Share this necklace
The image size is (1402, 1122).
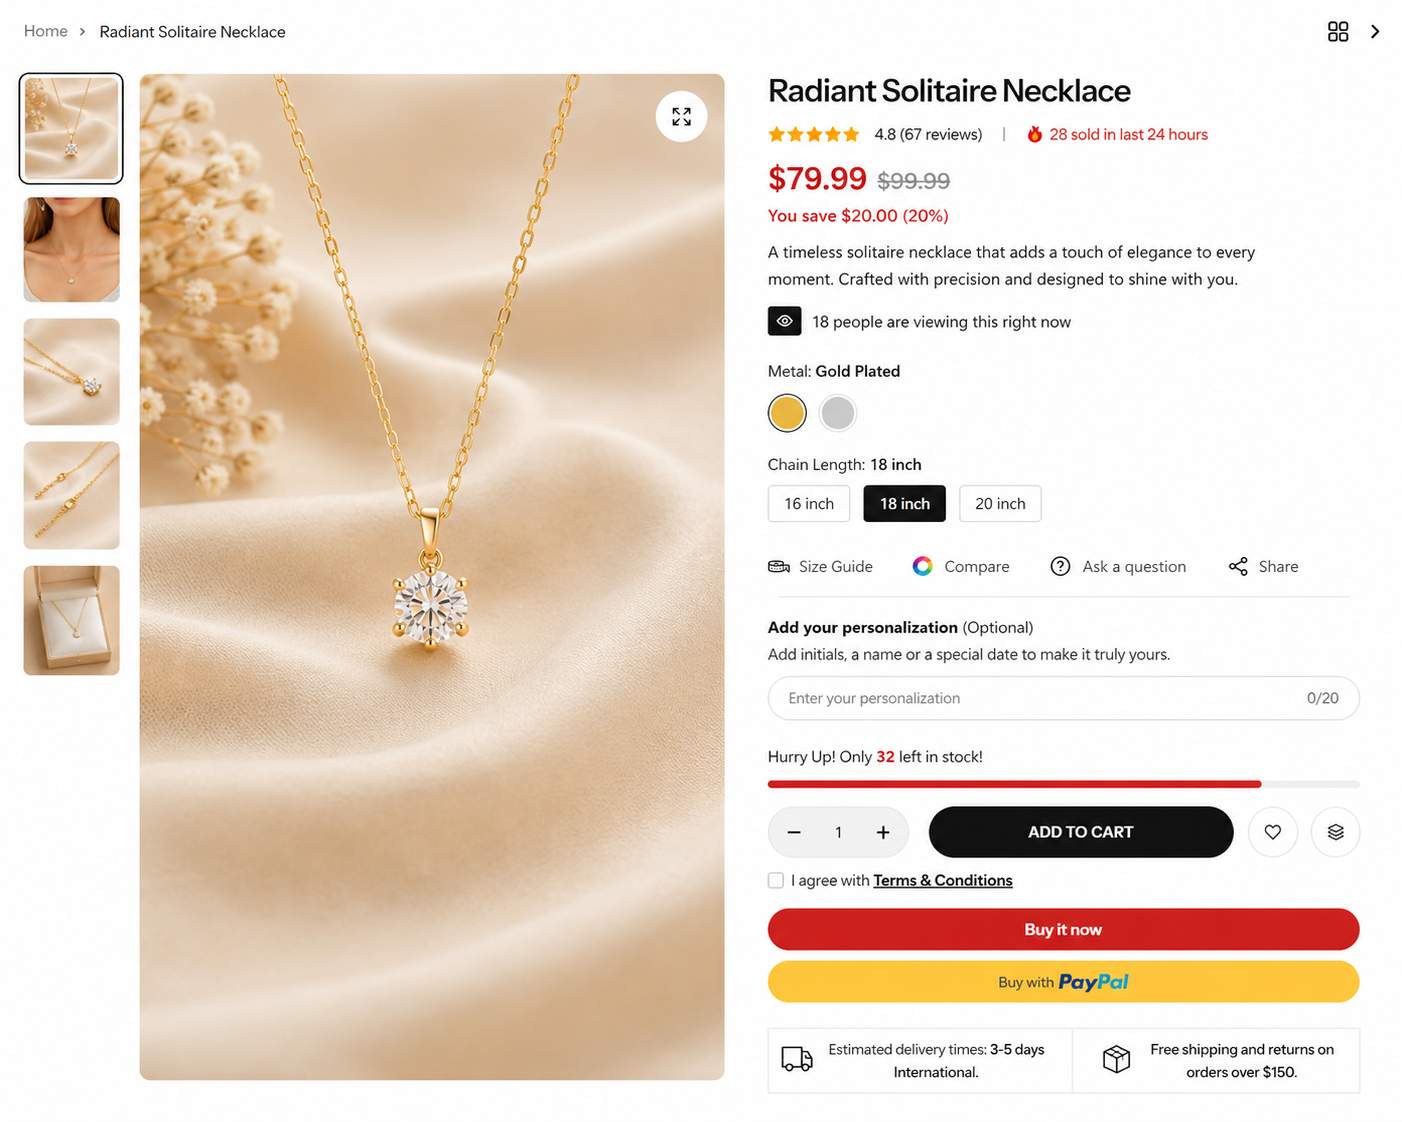(x=1264, y=566)
